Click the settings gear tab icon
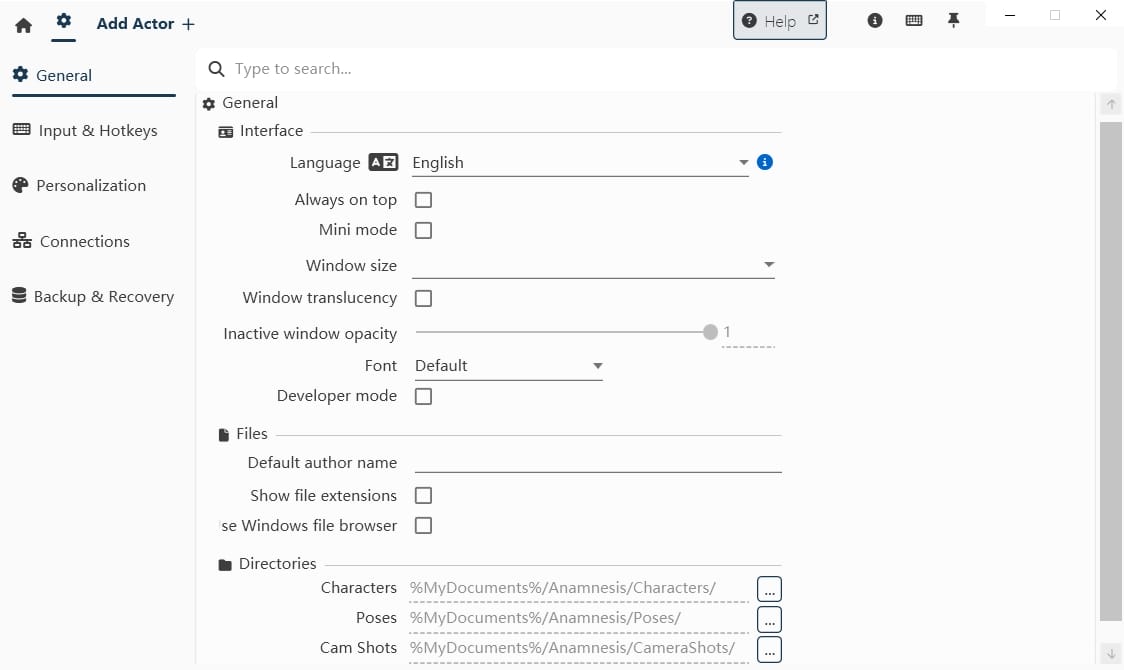This screenshot has height=670, width=1124. tap(64, 21)
